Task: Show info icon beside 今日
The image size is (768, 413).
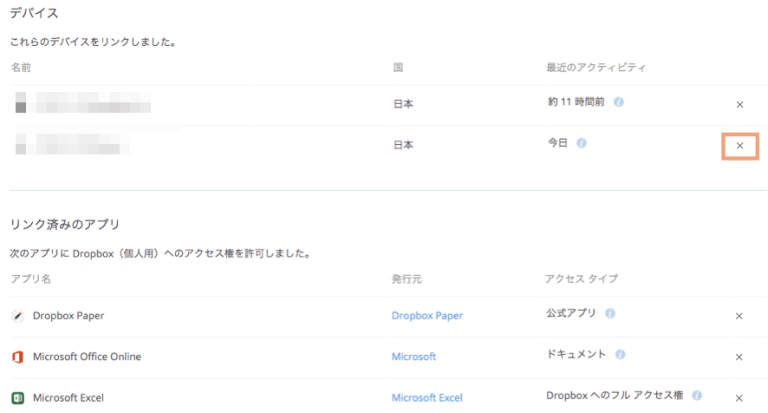Action: (581, 143)
